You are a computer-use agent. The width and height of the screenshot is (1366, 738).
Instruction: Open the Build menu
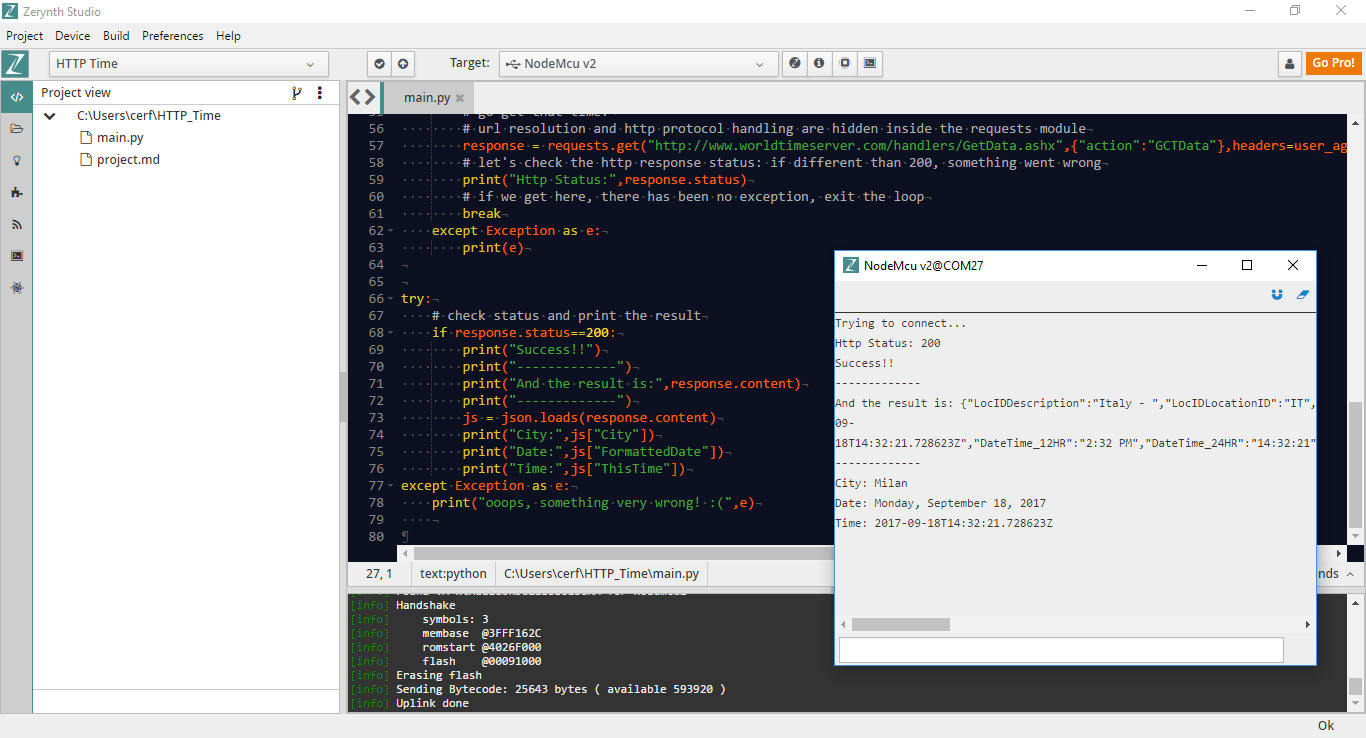coord(116,36)
